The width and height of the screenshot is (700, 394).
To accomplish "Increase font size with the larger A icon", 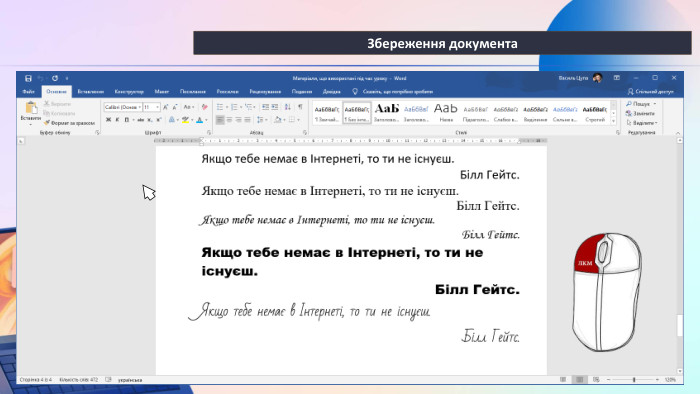I will (x=165, y=107).
